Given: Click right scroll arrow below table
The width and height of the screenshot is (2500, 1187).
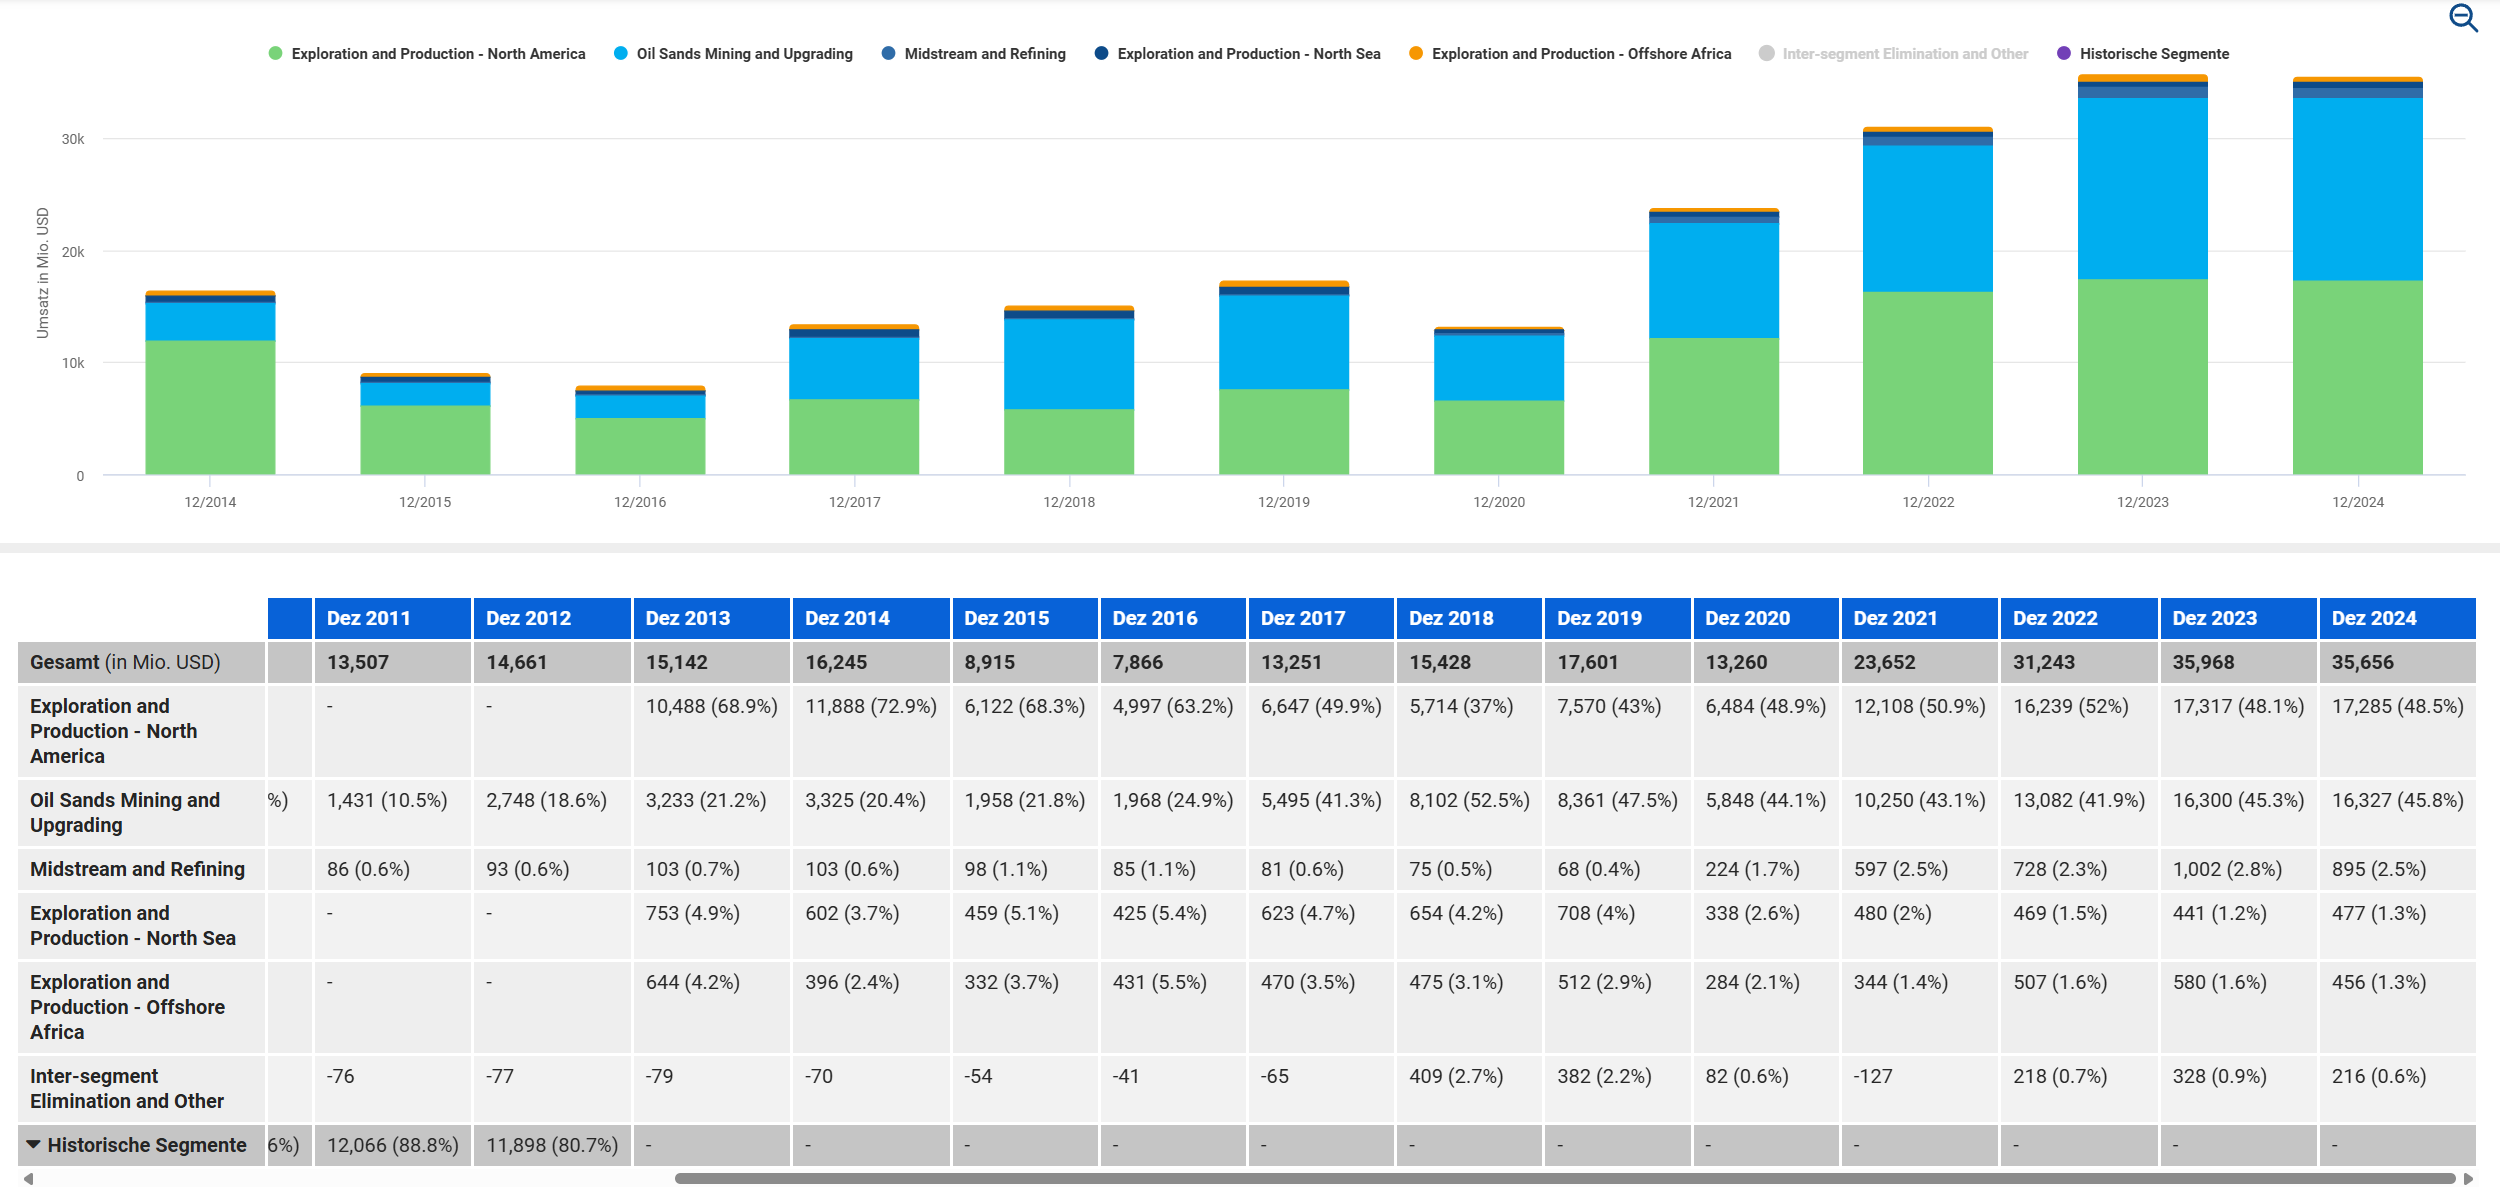Looking at the screenshot, I should tap(2468, 1178).
